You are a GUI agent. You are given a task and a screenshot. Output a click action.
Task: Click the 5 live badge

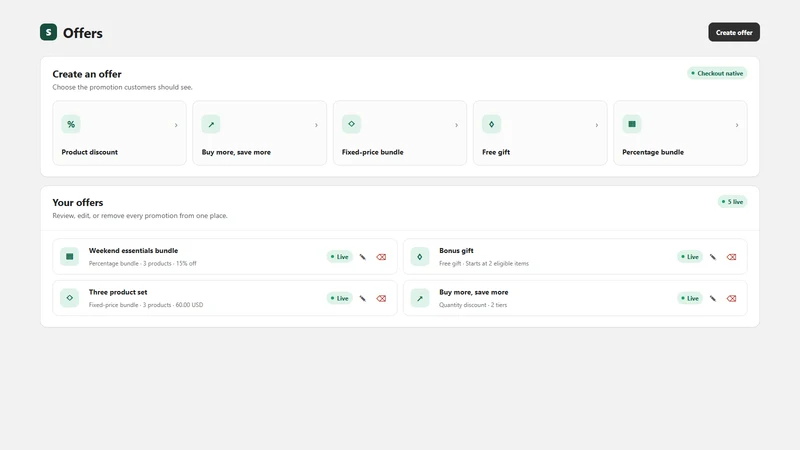732,202
